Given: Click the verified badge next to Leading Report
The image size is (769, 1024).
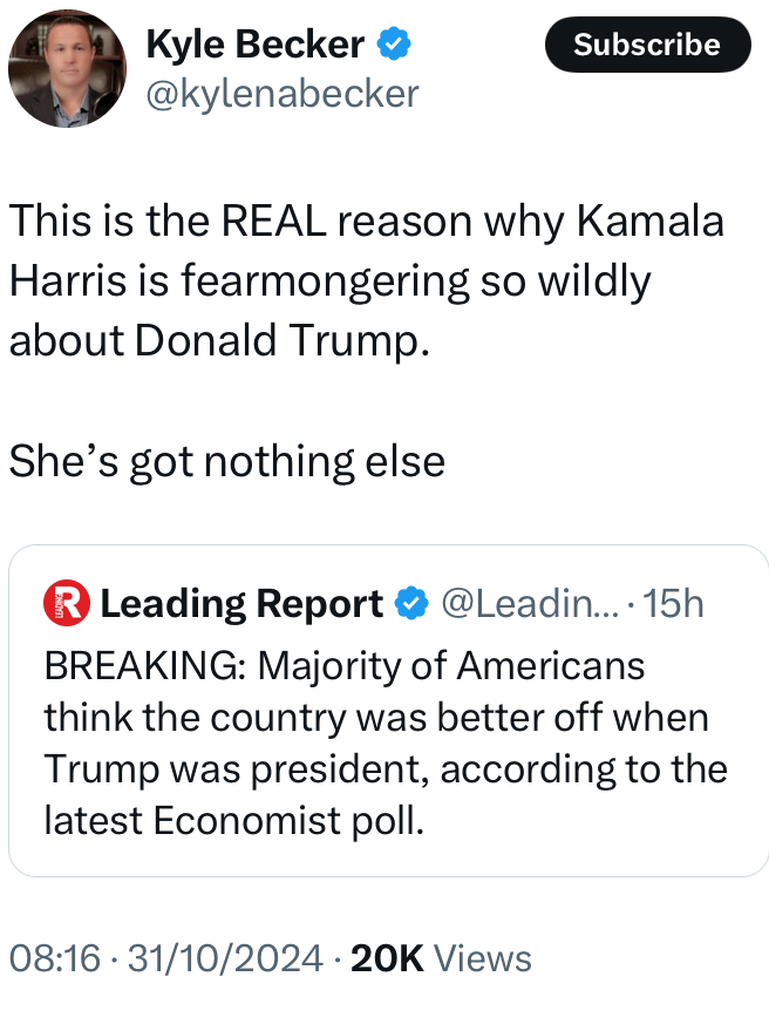Looking at the screenshot, I should (x=412, y=604).
